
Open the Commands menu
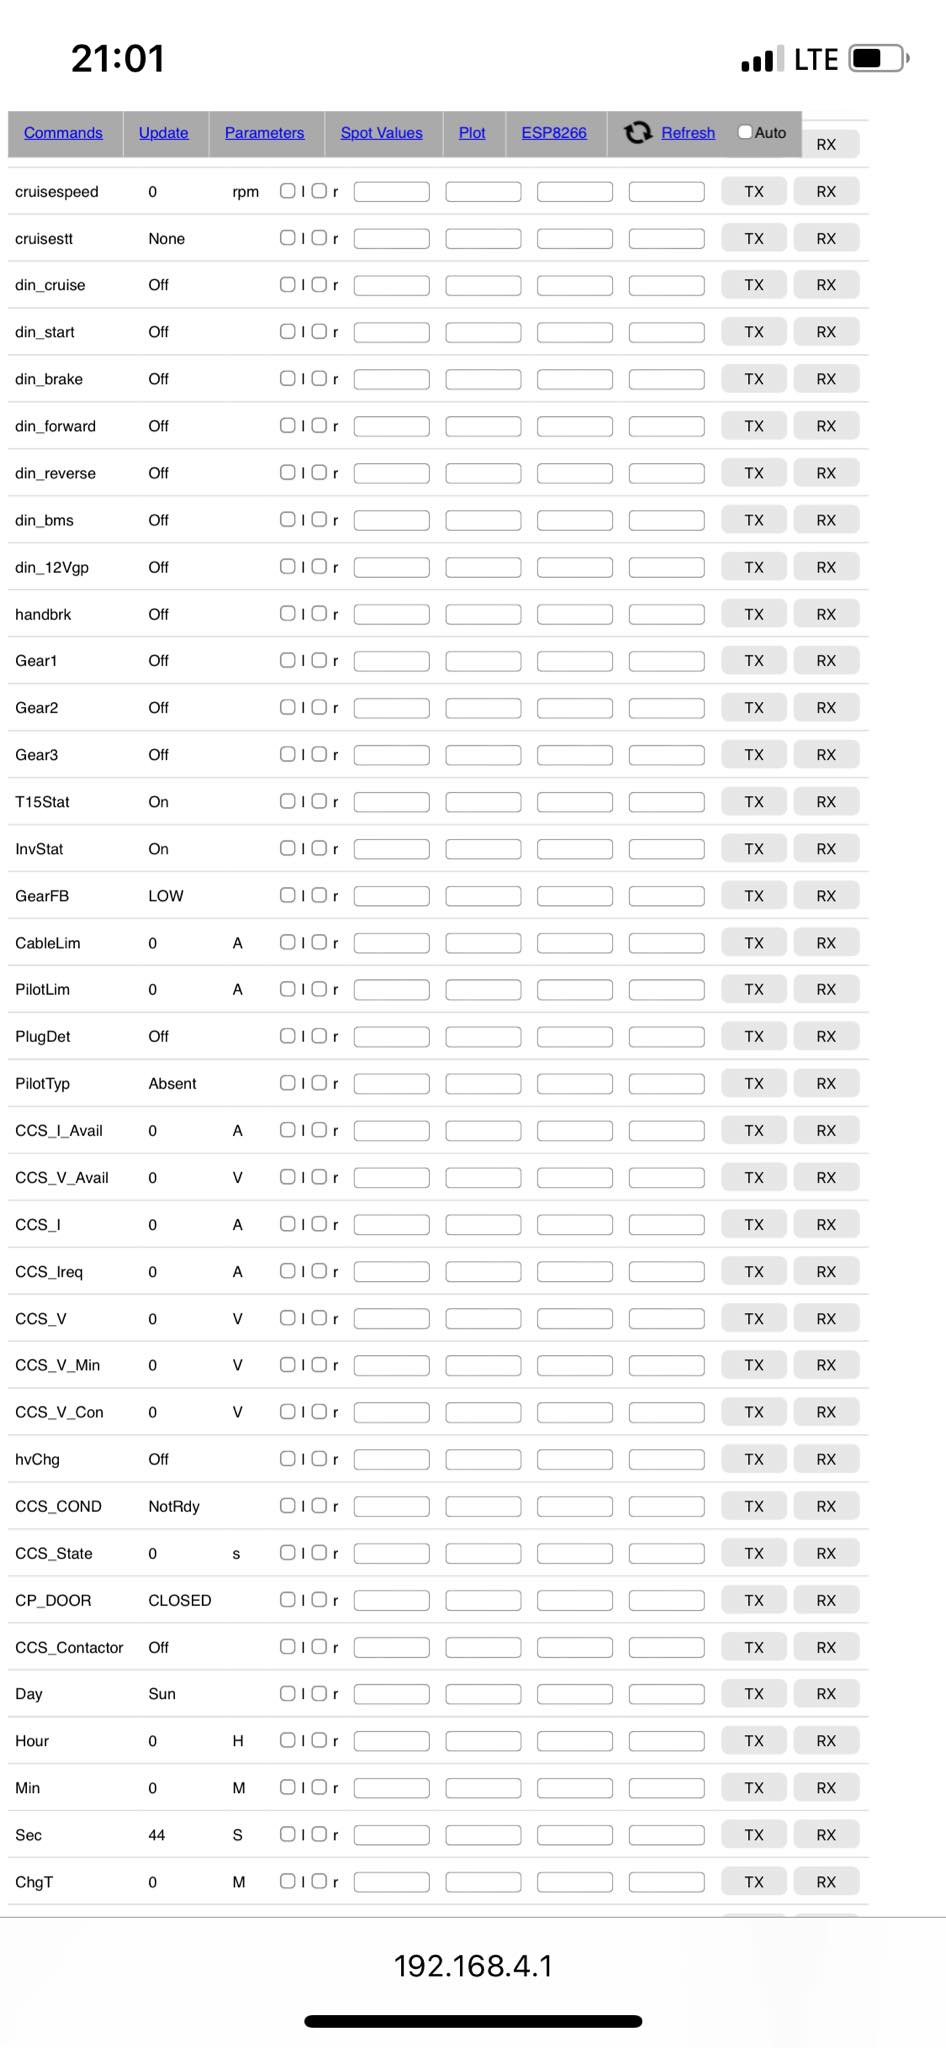(x=63, y=133)
